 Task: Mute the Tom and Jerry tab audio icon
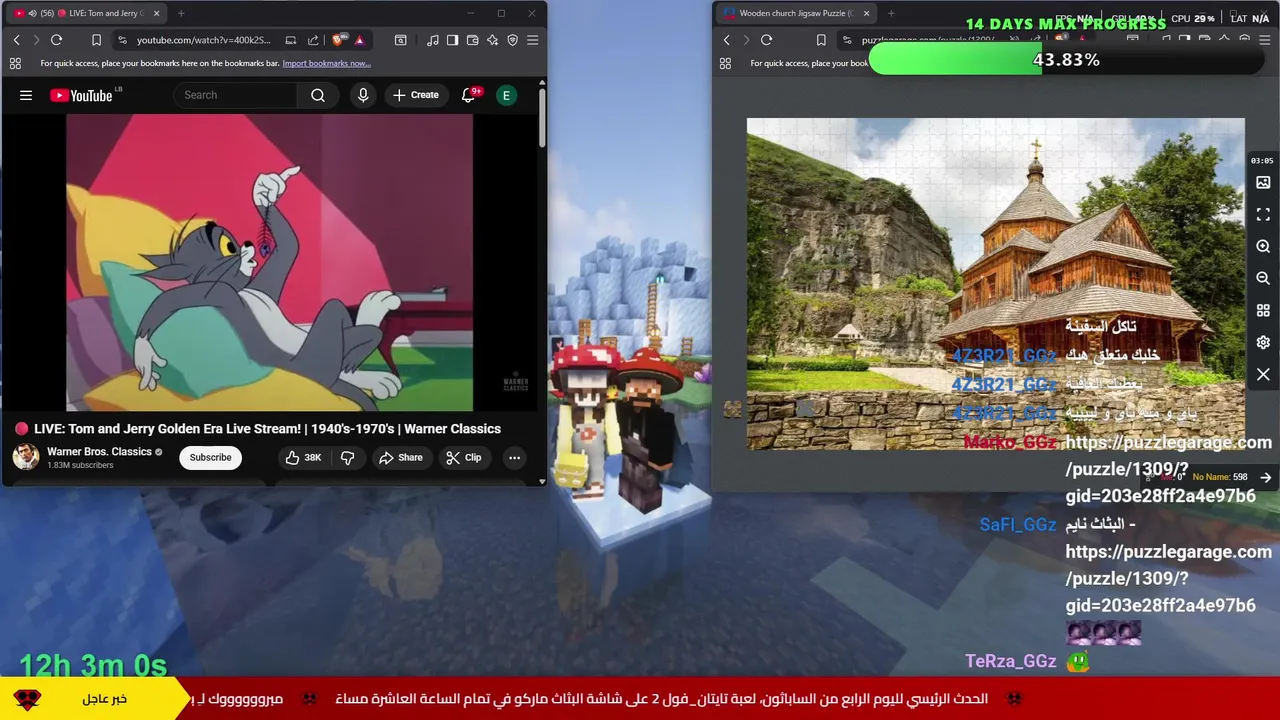[33, 13]
